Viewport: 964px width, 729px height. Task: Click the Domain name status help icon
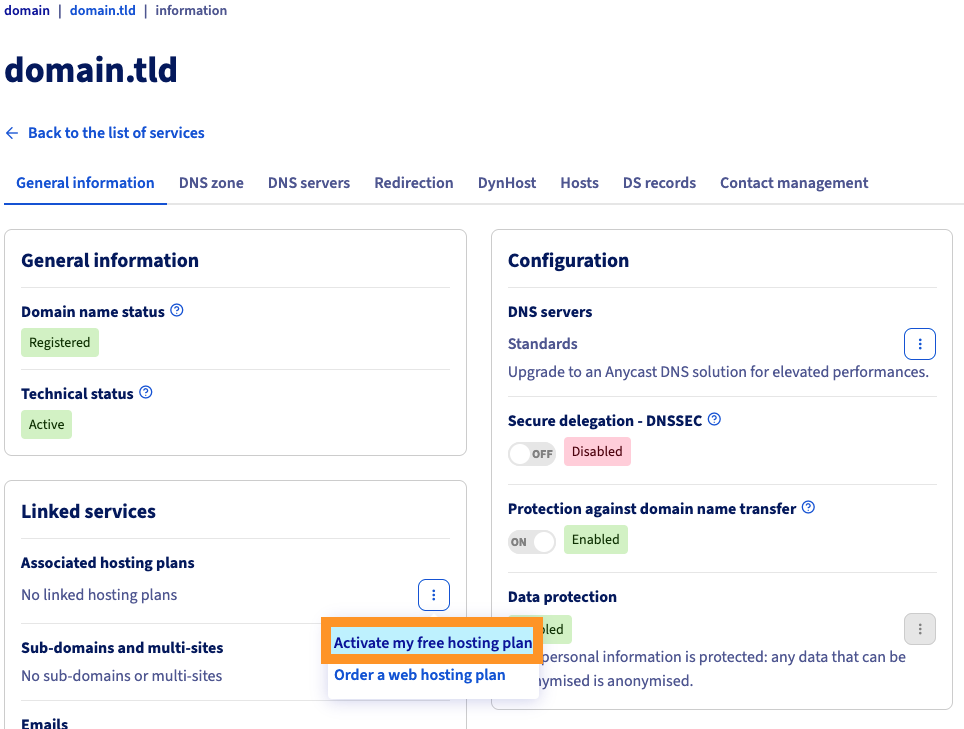pos(177,311)
